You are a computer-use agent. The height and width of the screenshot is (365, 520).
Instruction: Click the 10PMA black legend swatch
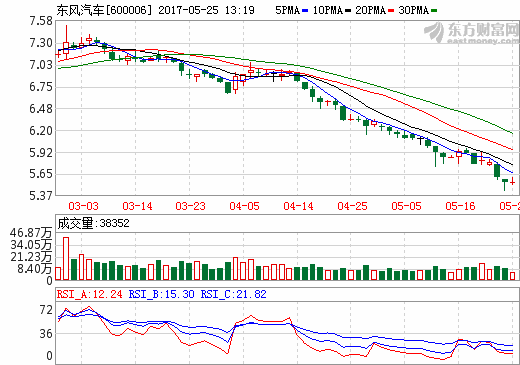[348, 11]
